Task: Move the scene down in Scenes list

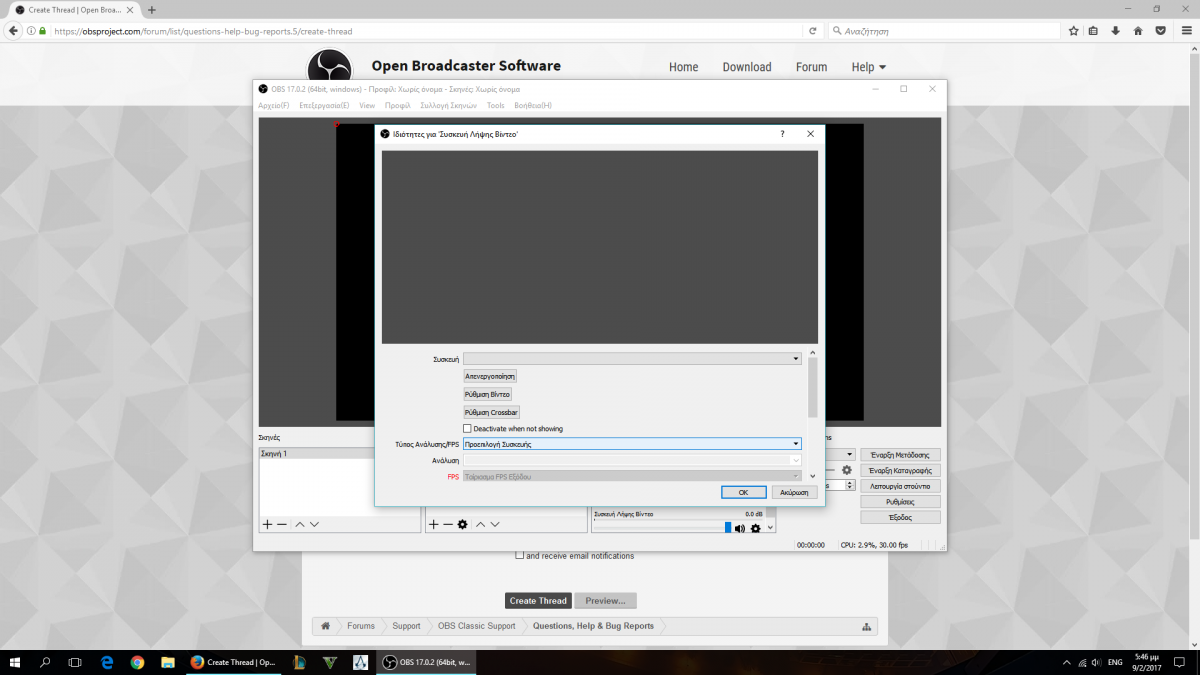Action: tap(314, 524)
